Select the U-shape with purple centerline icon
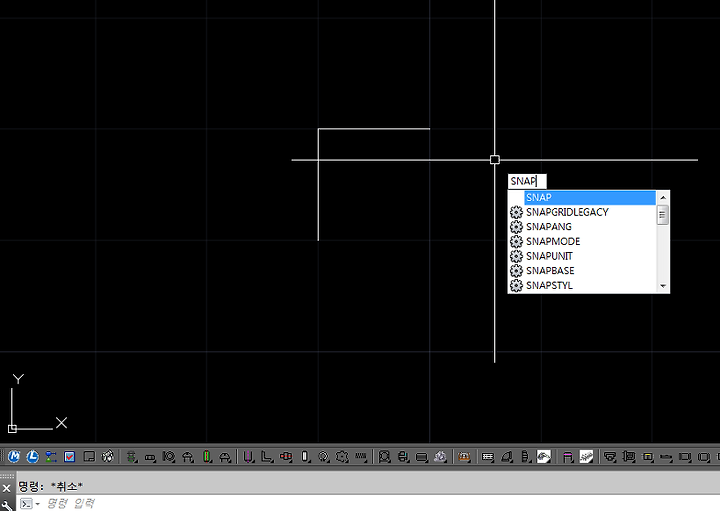The width and height of the screenshot is (720, 511). [248, 456]
